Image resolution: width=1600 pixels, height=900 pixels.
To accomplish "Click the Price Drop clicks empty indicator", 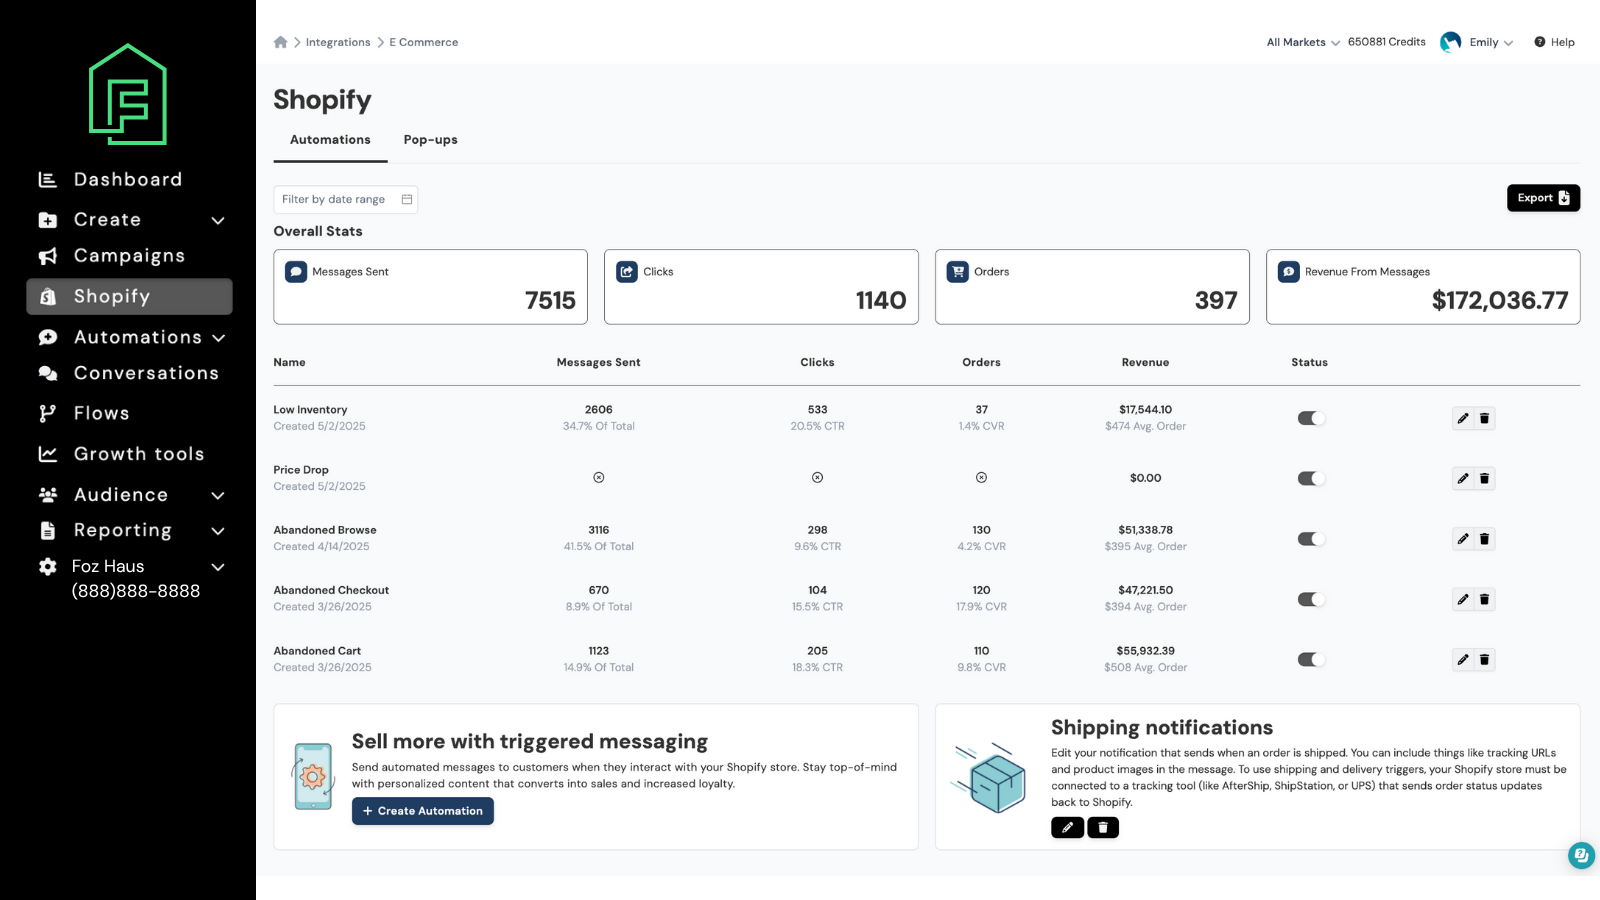I will (x=818, y=478).
